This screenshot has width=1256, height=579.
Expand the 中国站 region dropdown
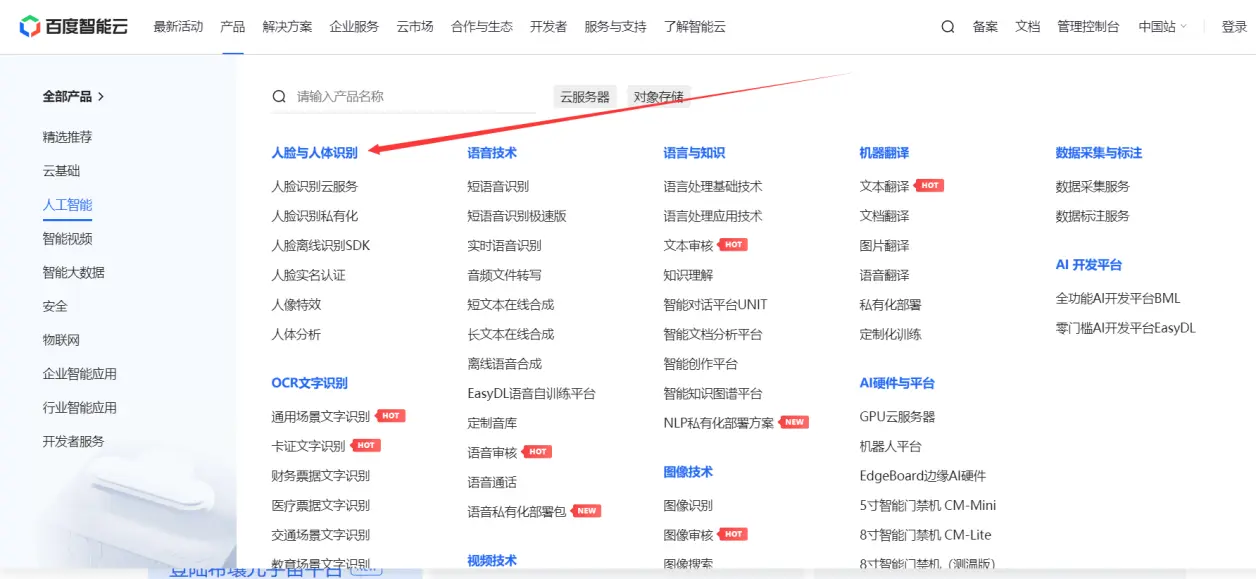pos(1163,27)
